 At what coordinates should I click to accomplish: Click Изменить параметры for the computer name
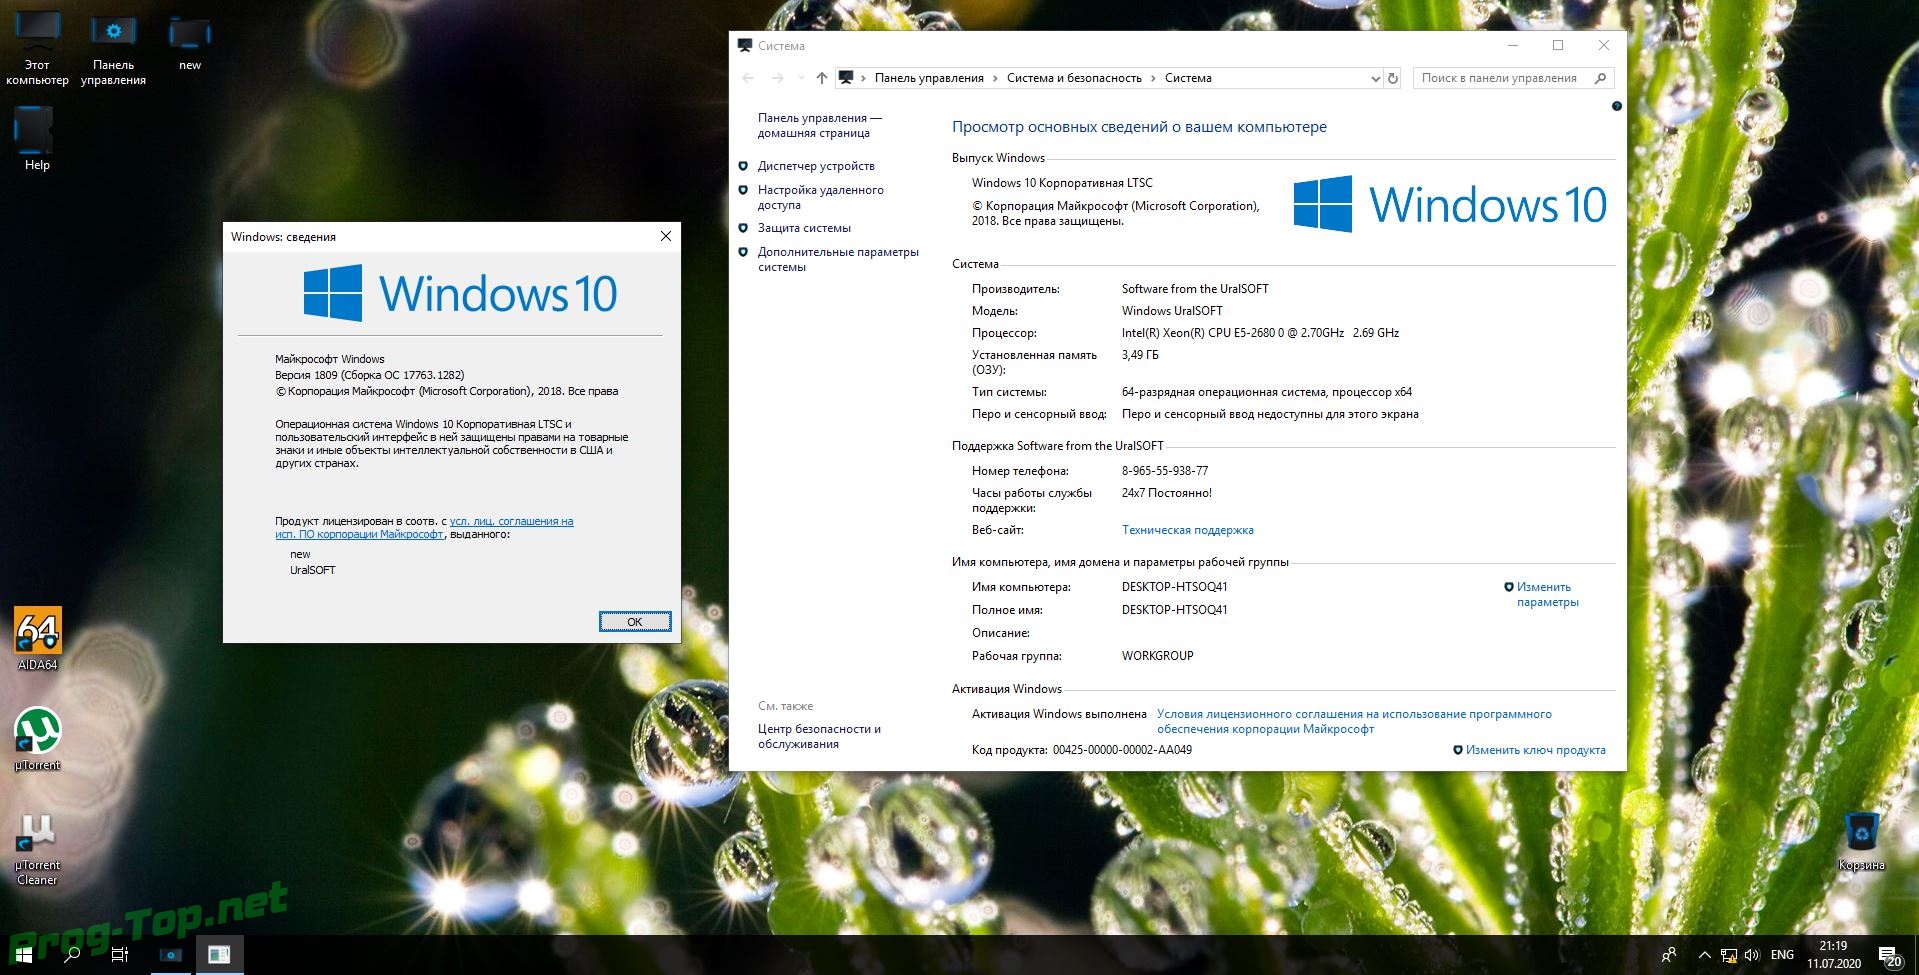pos(1547,594)
